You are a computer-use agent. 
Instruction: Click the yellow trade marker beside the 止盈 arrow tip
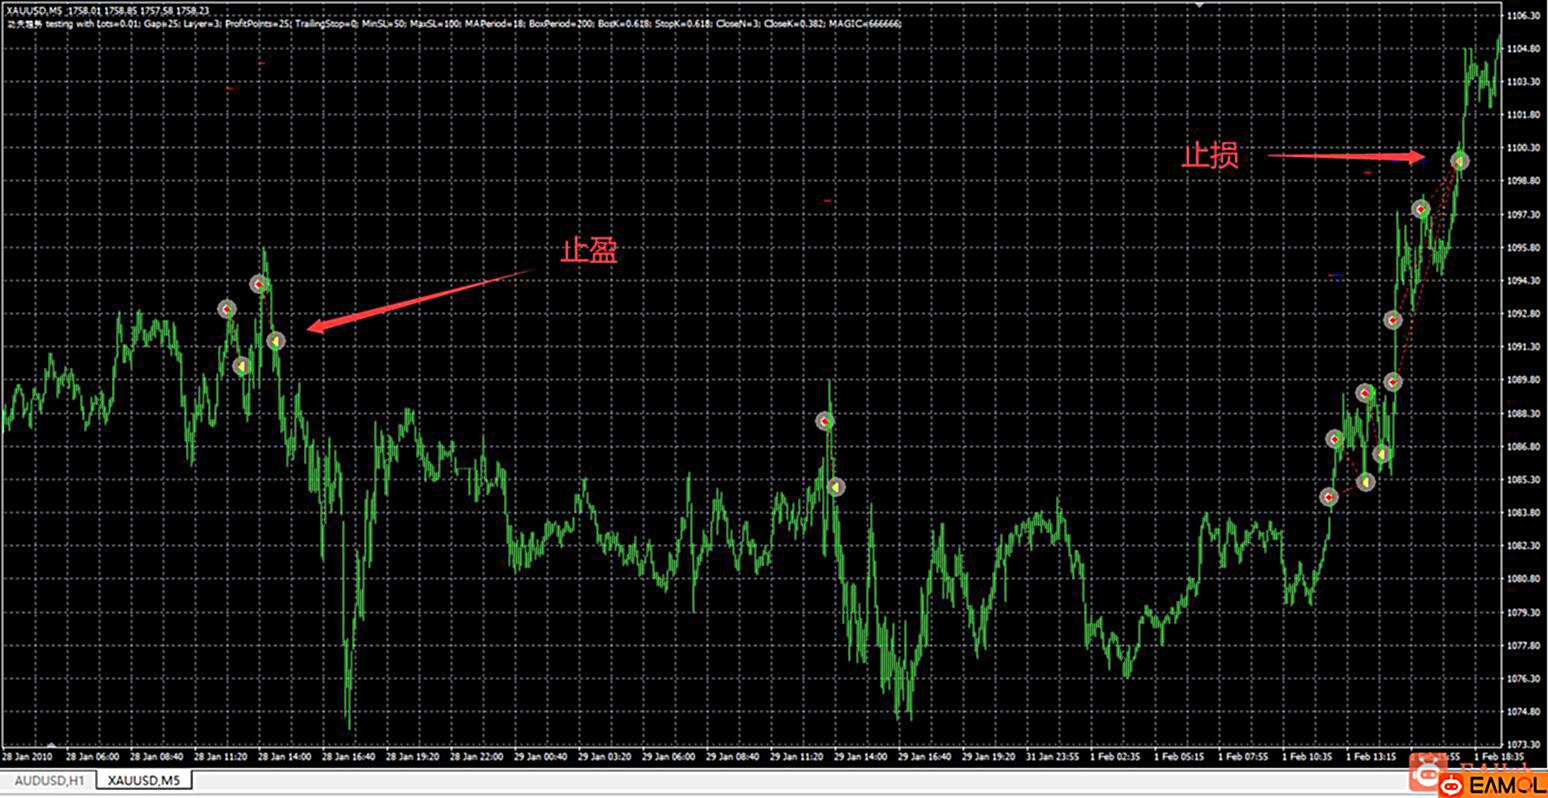click(276, 341)
